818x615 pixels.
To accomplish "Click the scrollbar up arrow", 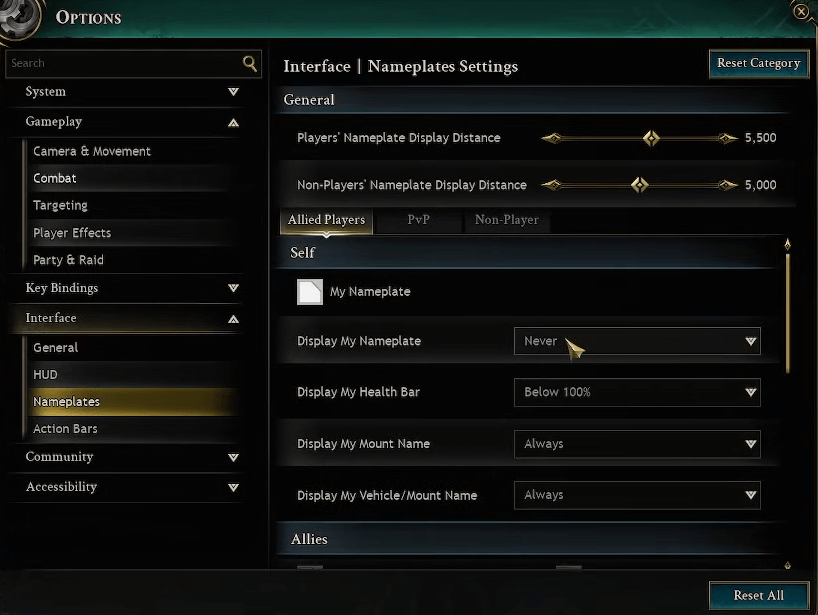I will click(x=787, y=243).
